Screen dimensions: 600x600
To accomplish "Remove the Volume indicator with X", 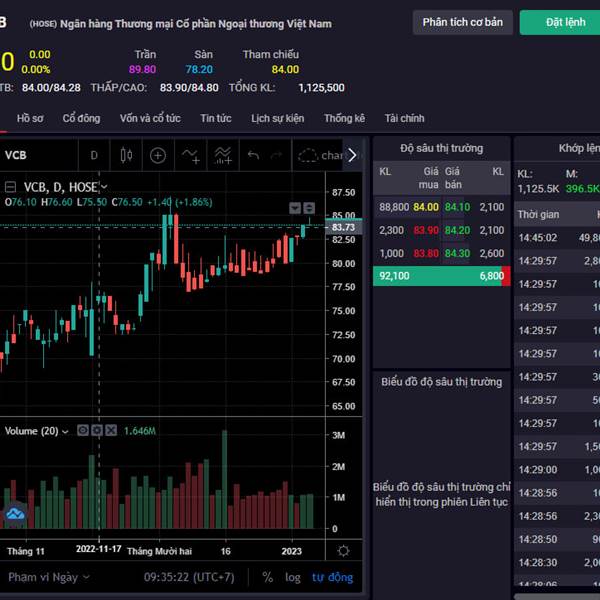I will coord(111,430).
